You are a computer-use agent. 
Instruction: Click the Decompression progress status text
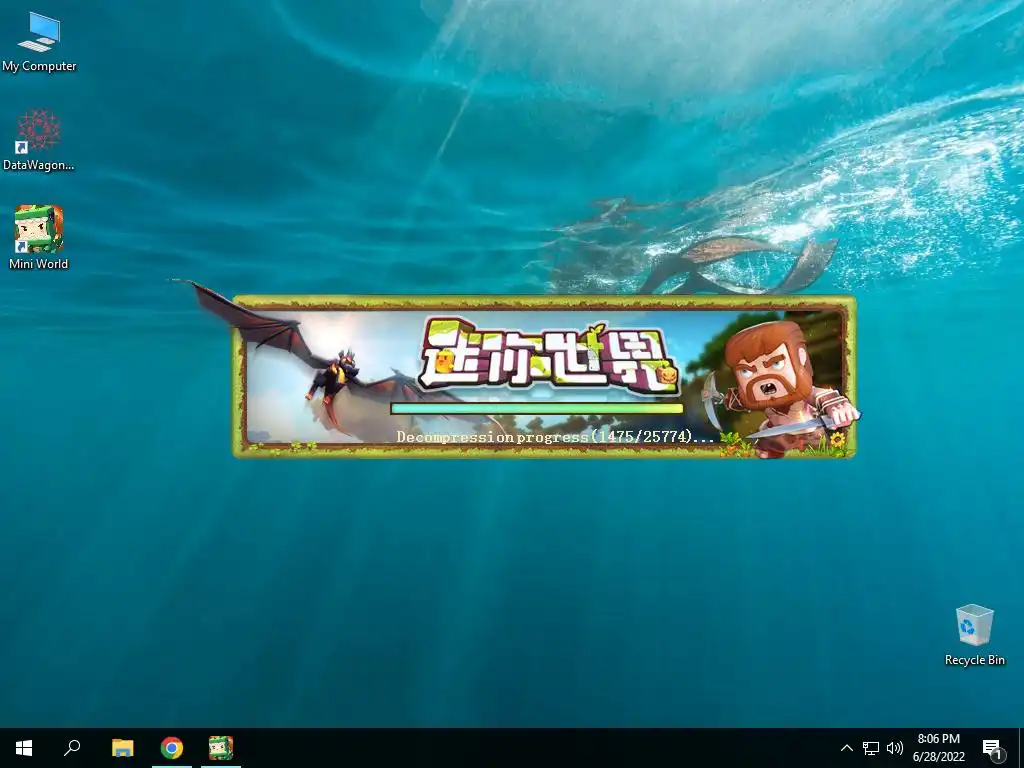click(556, 437)
